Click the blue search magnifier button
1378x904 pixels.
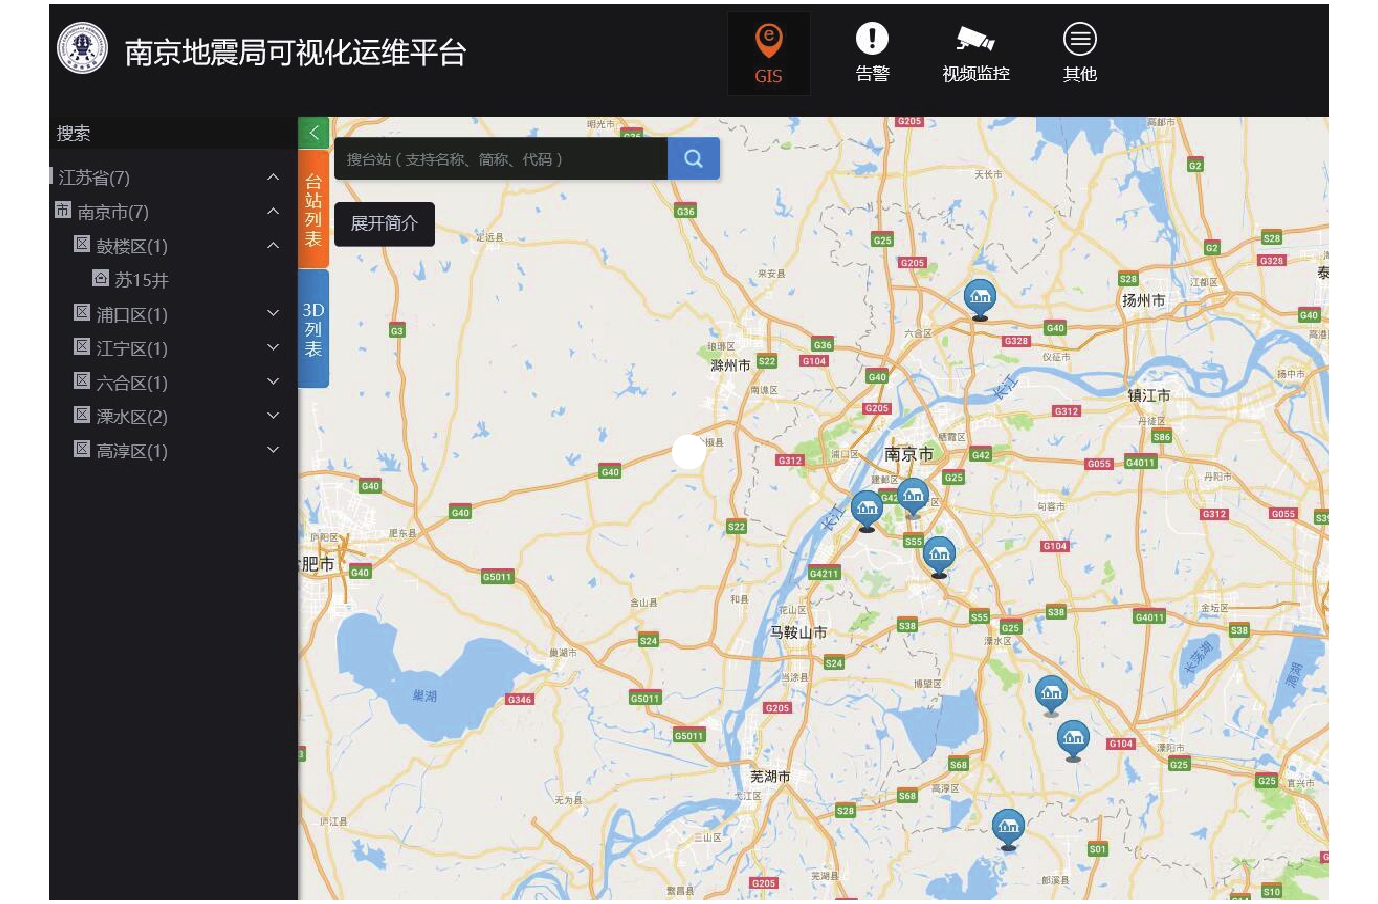693,159
